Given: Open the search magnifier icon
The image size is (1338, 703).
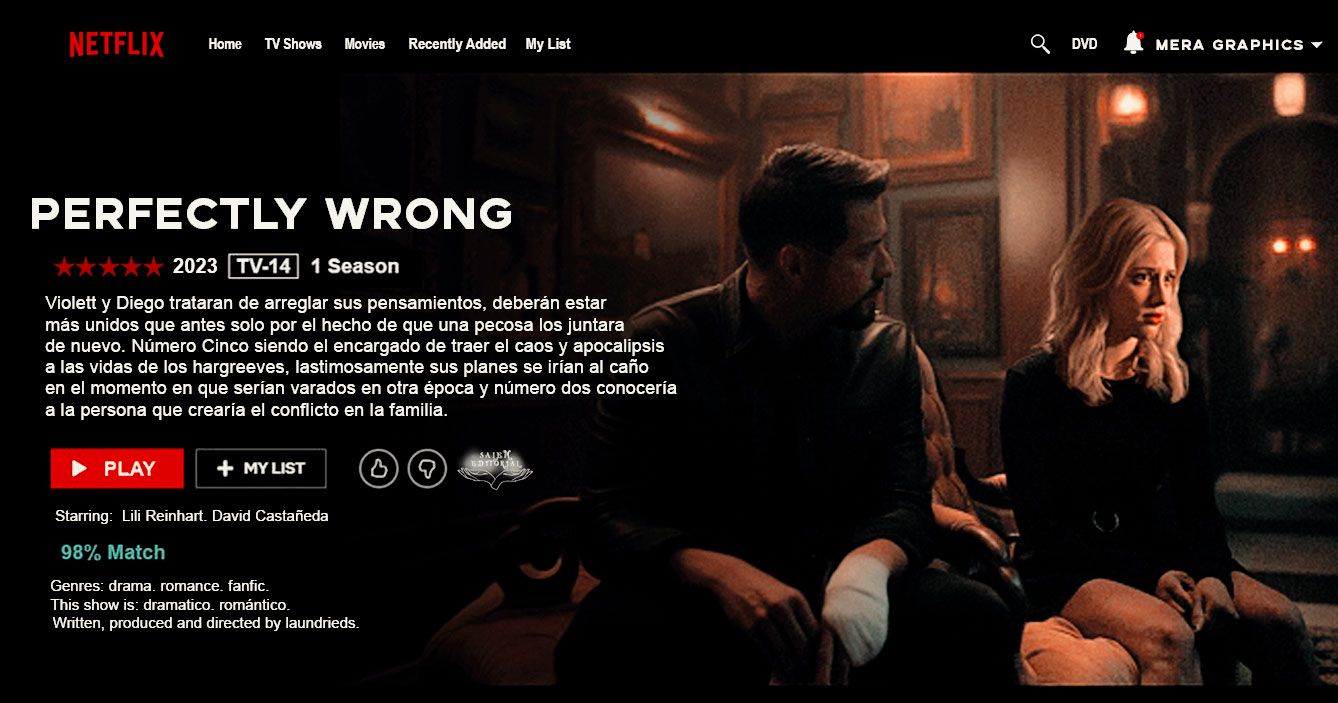Looking at the screenshot, I should (x=1040, y=44).
